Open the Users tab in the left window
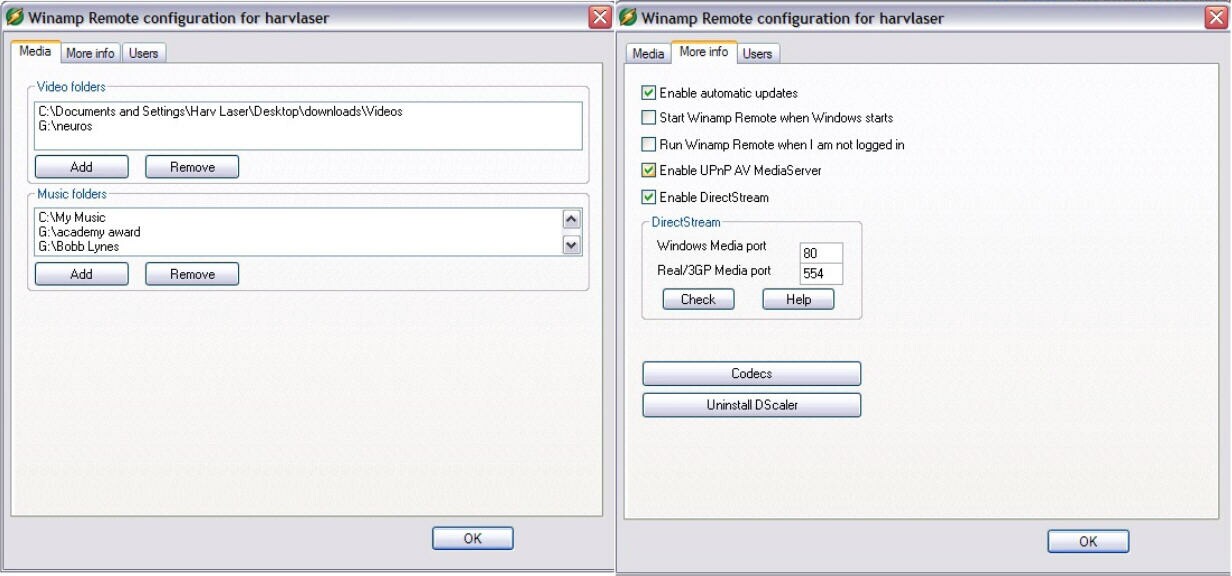Viewport: 1232px width, 576px height. [143, 54]
